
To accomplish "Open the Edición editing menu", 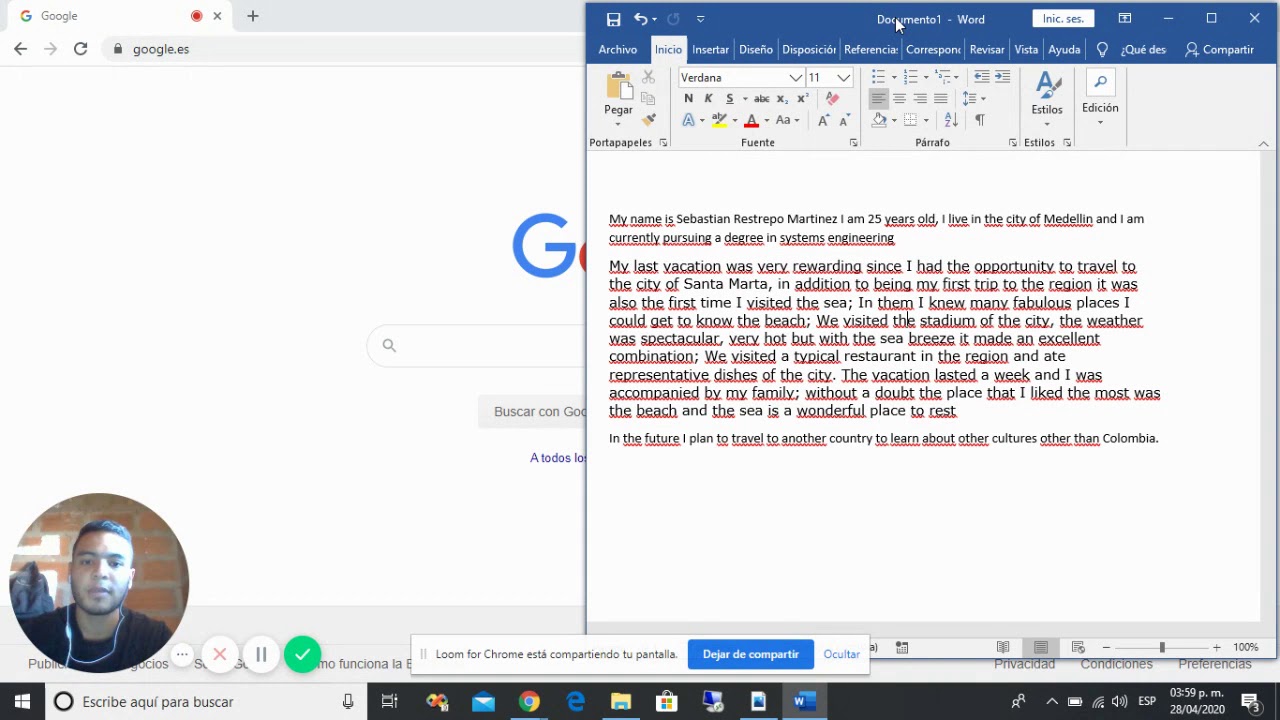I will [x=1100, y=99].
